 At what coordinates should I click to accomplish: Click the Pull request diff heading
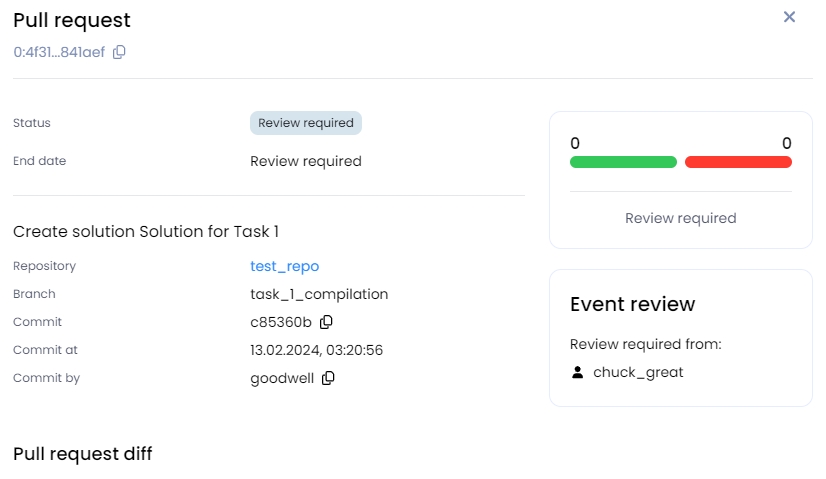[83, 454]
